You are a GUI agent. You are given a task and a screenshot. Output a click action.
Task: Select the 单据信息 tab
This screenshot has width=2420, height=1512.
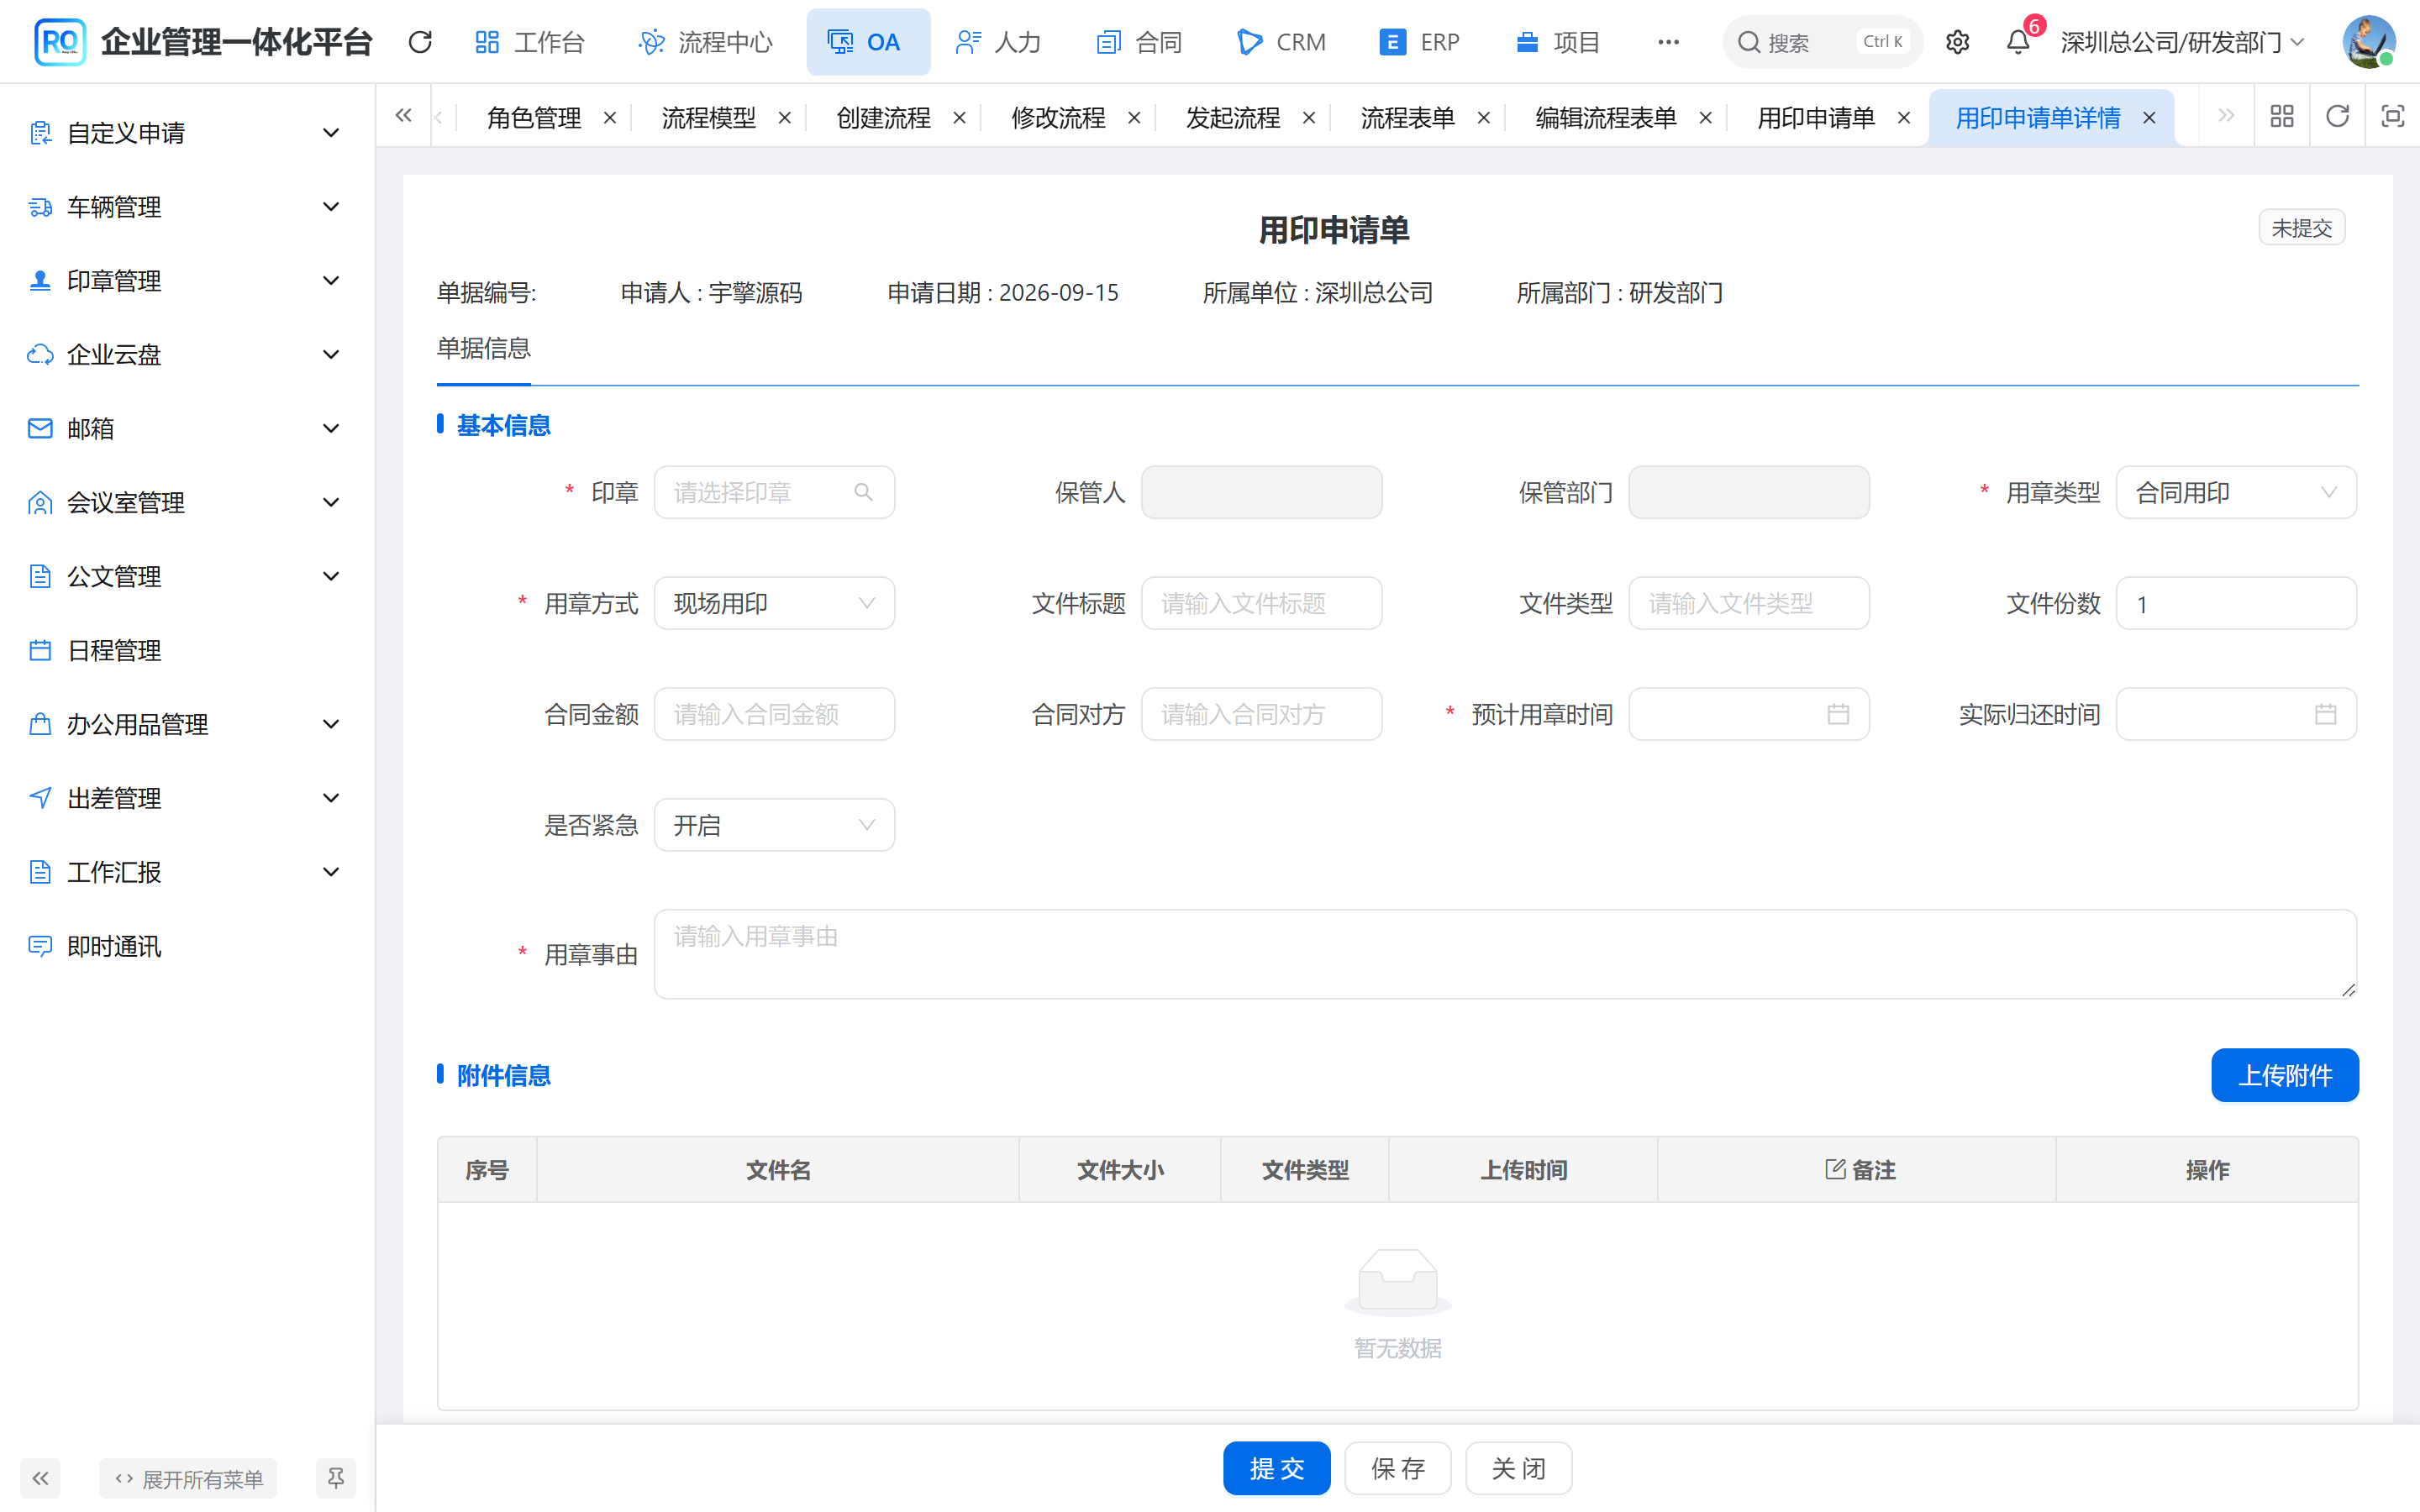point(484,348)
